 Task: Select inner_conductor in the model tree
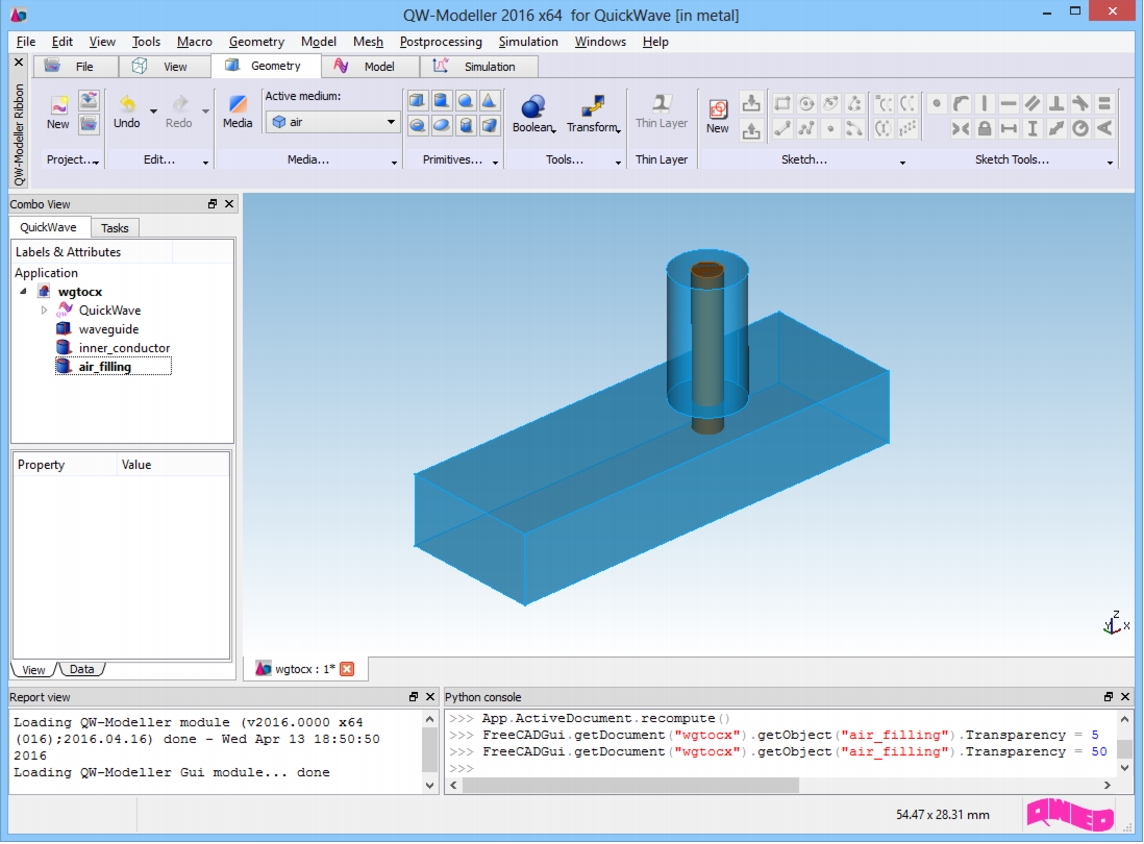pyautogui.click(x=124, y=348)
